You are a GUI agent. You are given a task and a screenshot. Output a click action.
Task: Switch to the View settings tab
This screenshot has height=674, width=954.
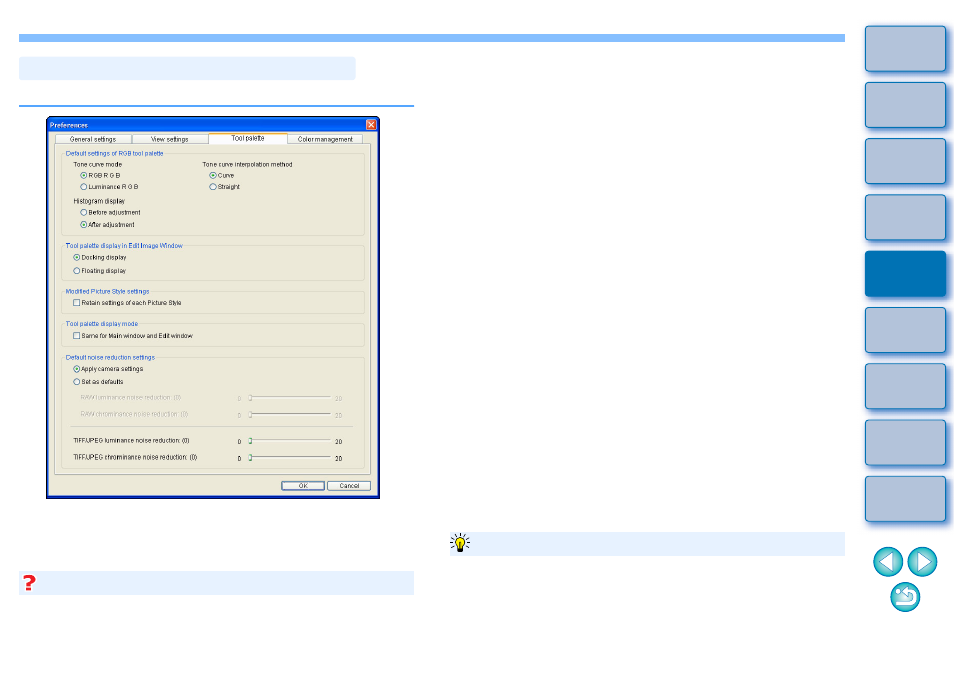(x=170, y=139)
